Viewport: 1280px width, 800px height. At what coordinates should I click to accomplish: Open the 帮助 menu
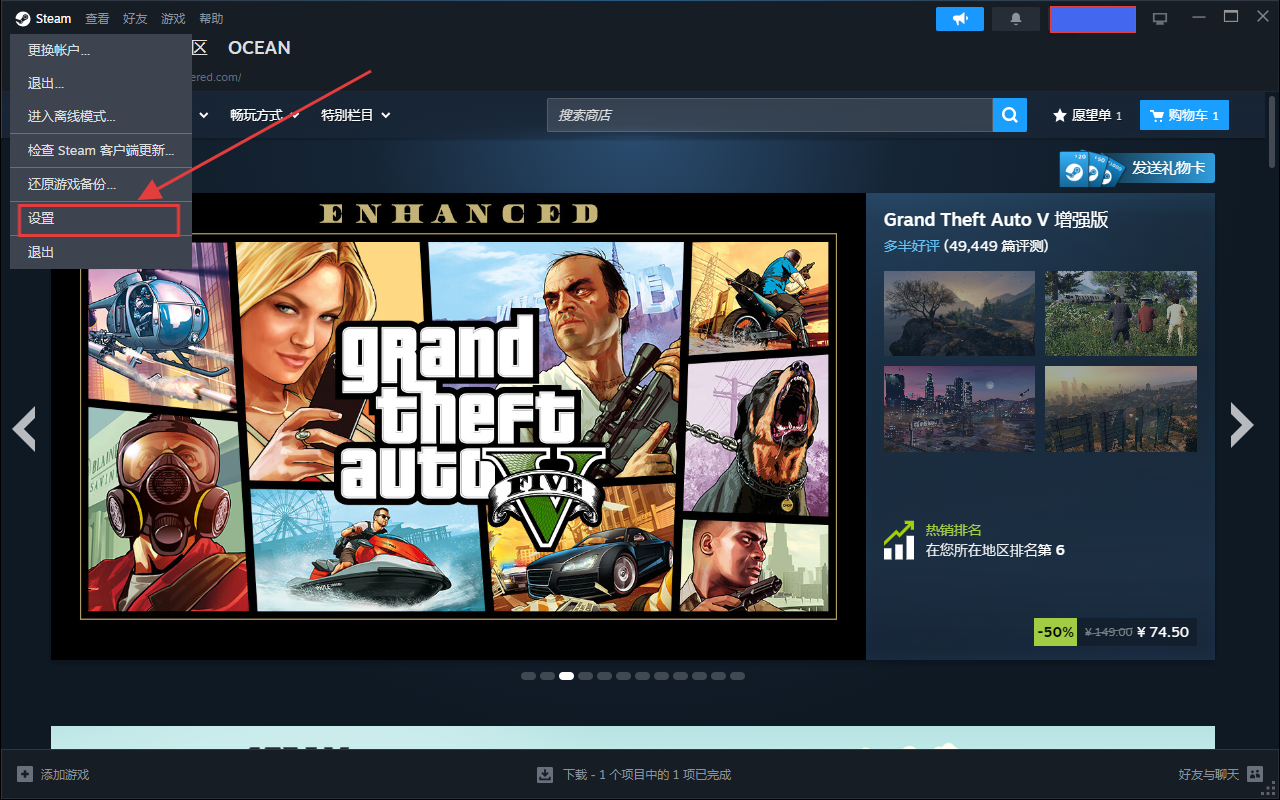(211, 19)
